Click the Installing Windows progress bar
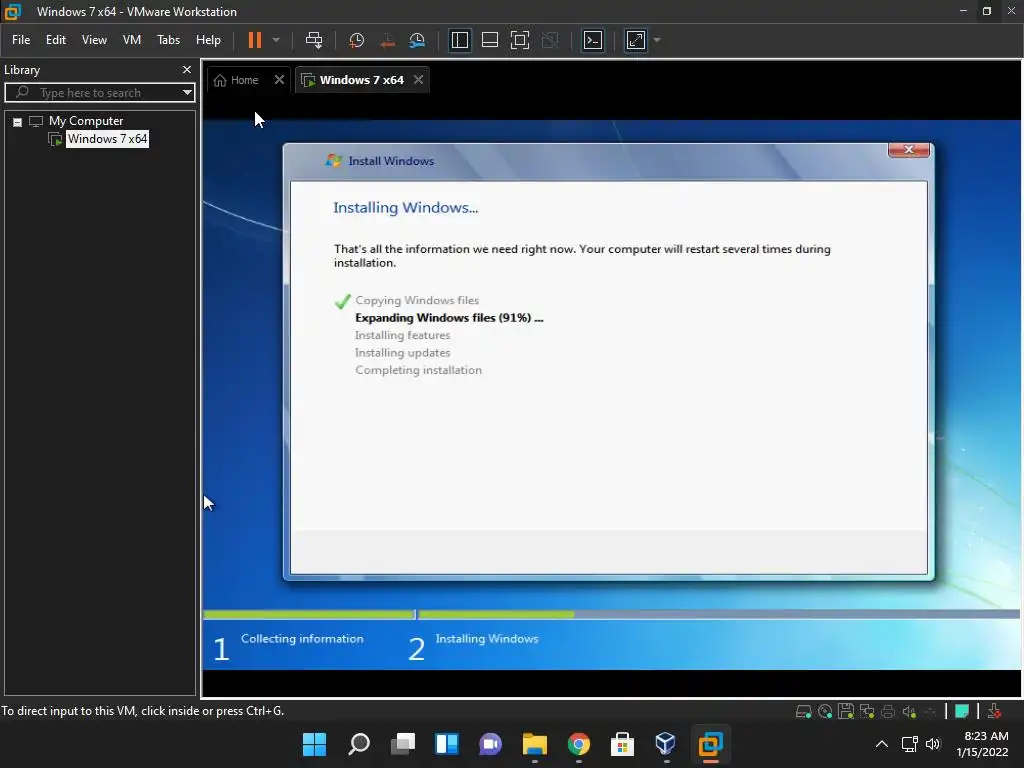The width and height of the screenshot is (1024, 768). pyautogui.click(x=718, y=615)
